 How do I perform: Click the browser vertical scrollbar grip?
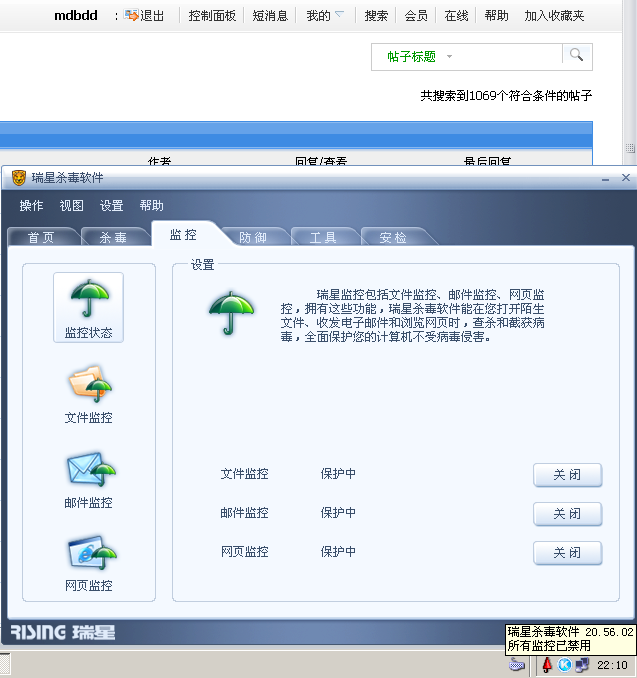(630, 148)
